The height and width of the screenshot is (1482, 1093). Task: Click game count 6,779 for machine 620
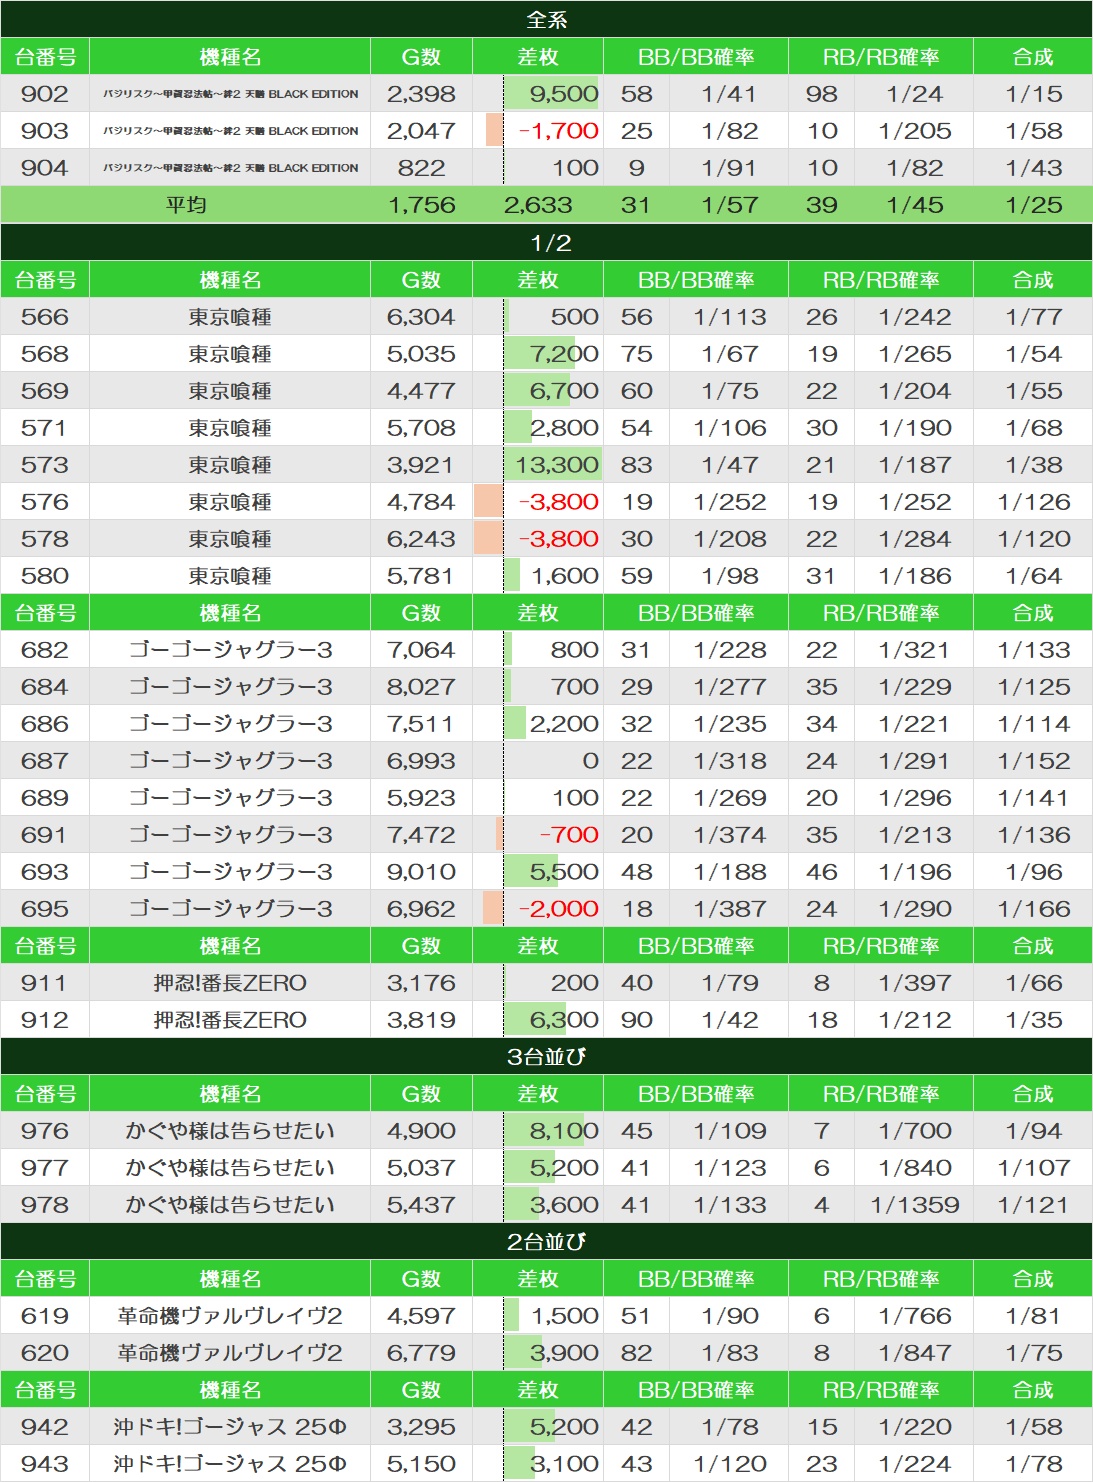pyautogui.click(x=421, y=1353)
